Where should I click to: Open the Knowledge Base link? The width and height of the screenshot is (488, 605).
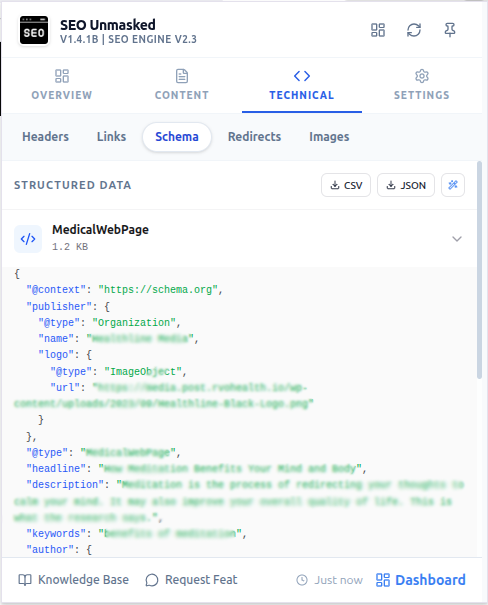pos(74,580)
